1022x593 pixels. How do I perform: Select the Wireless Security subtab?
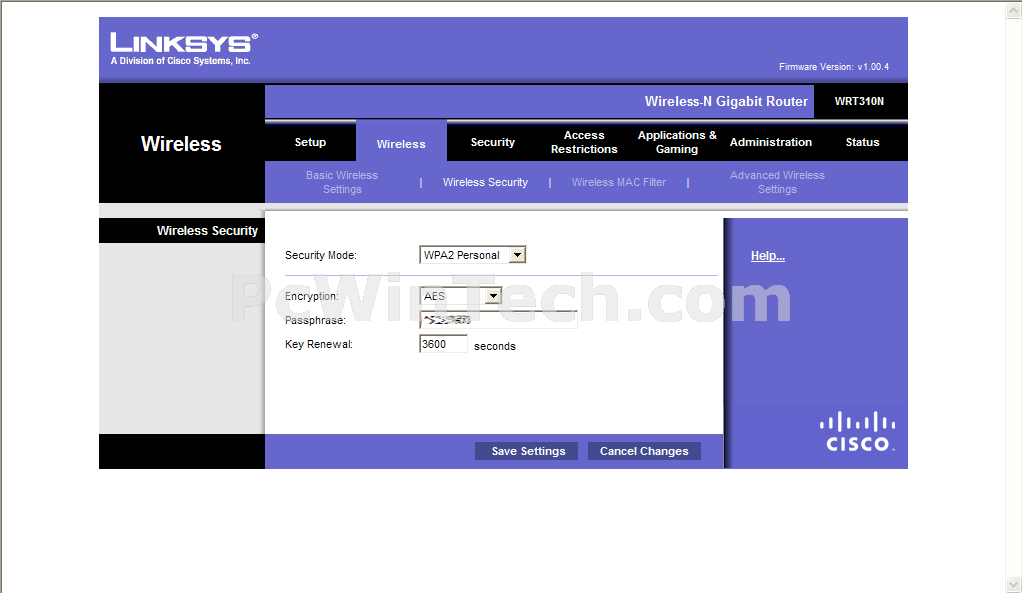[x=486, y=182]
